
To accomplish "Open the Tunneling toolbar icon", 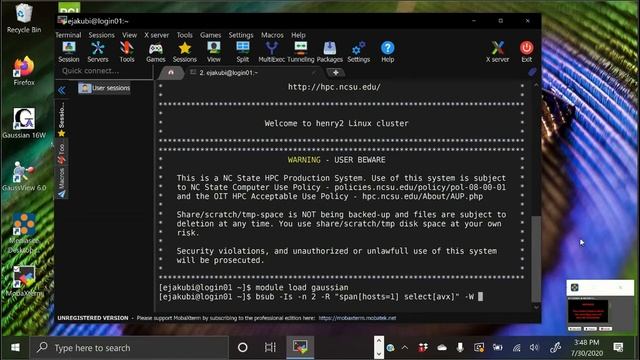I will (301, 52).
